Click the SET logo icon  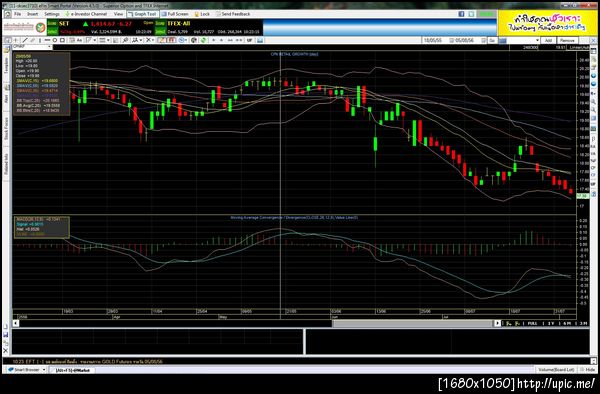coord(40,28)
